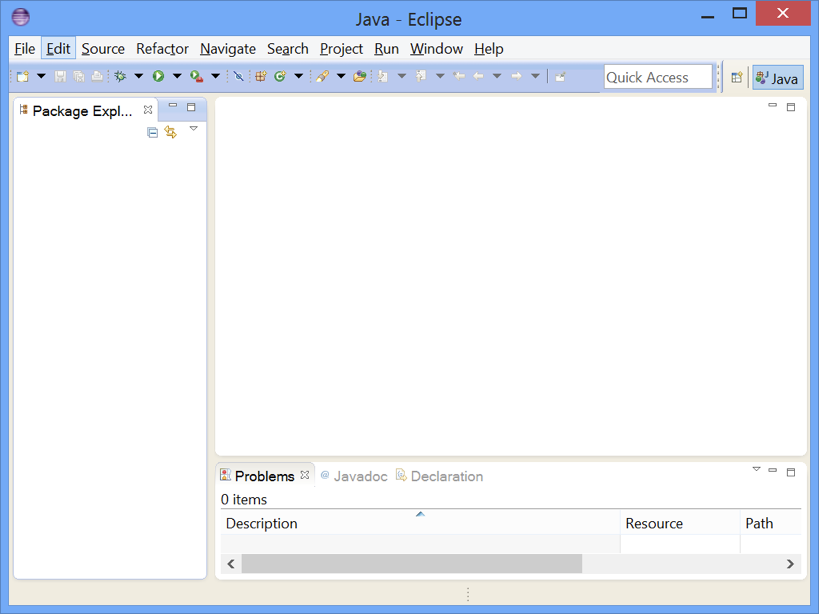Open the New wizard dropdown arrow
The height and width of the screenshot is (614, 819).
41,76
